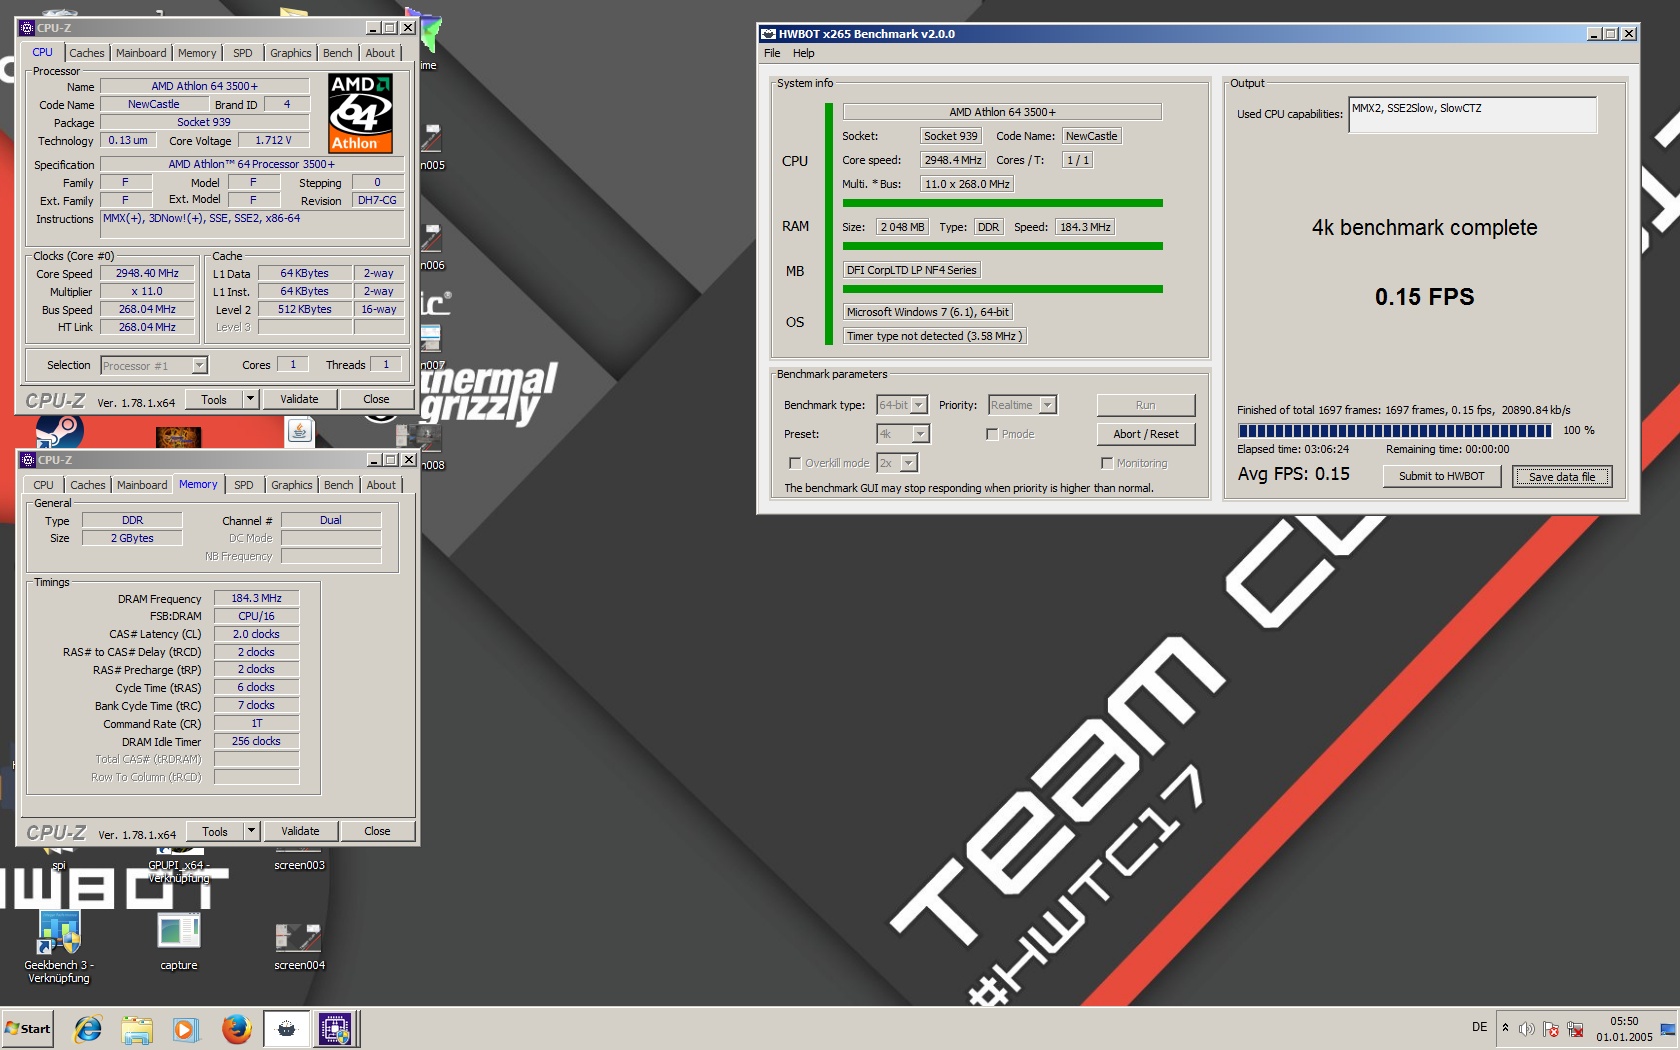
Task: Open Geekbench 3 desktop shortcut
Action: [59, 947]
